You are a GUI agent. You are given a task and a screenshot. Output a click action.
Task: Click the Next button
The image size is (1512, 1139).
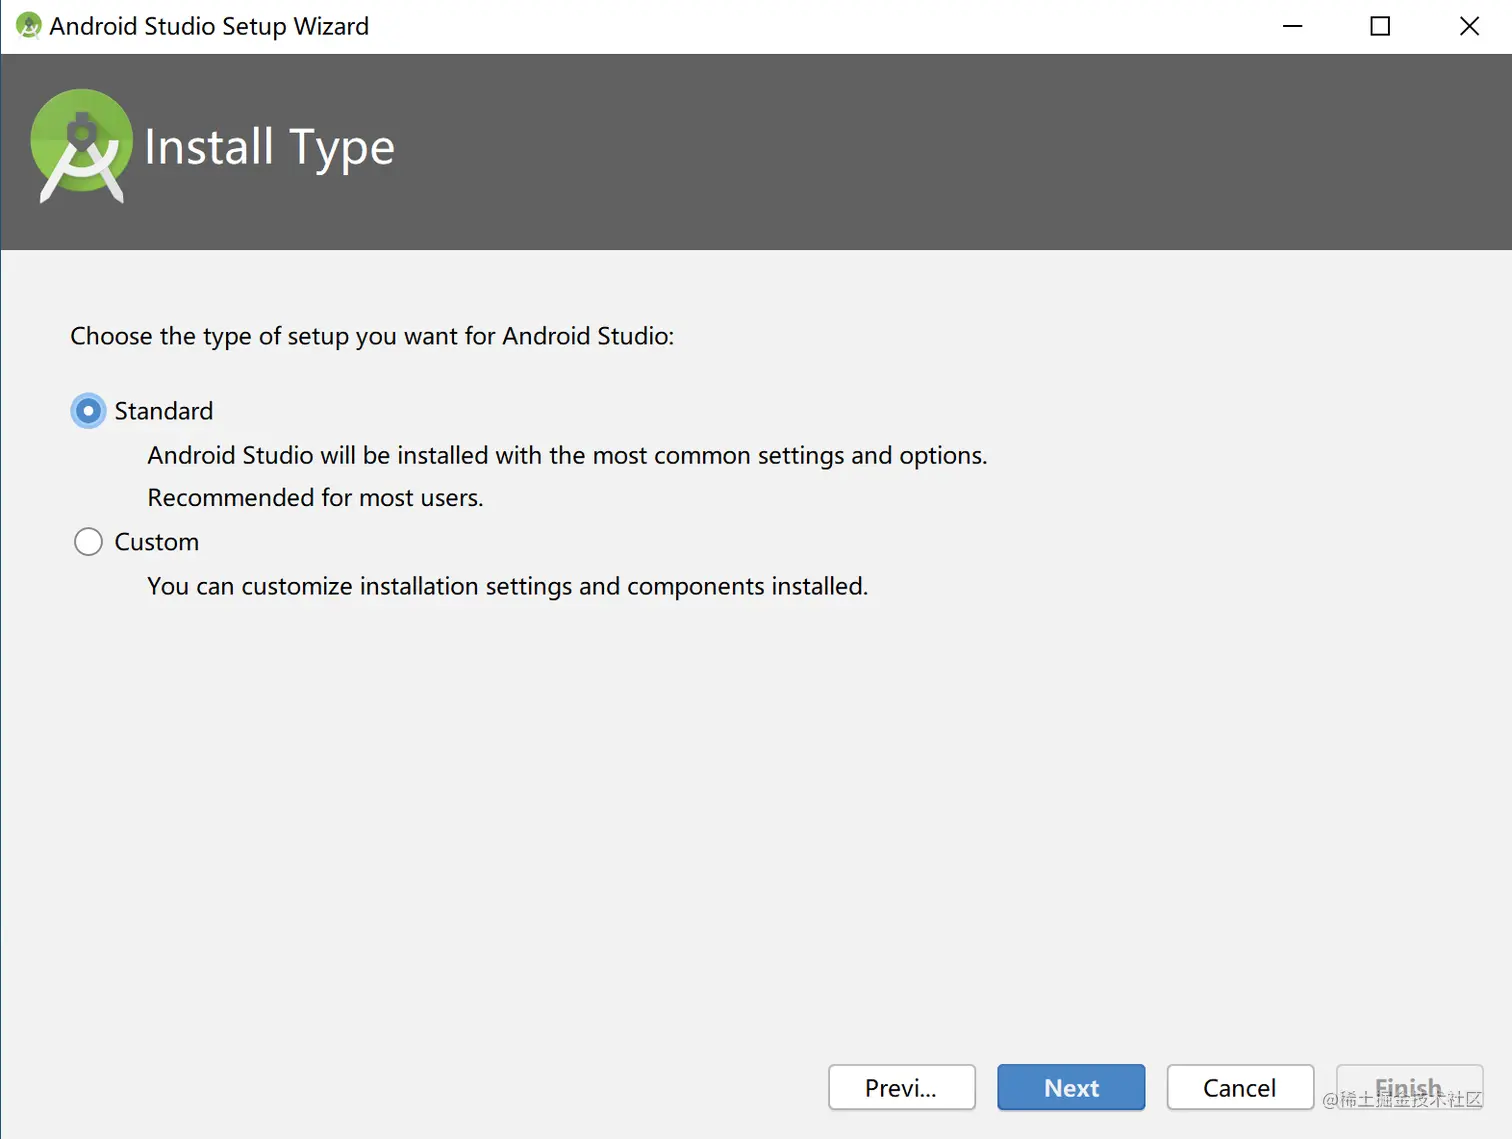[1071, 1087]
